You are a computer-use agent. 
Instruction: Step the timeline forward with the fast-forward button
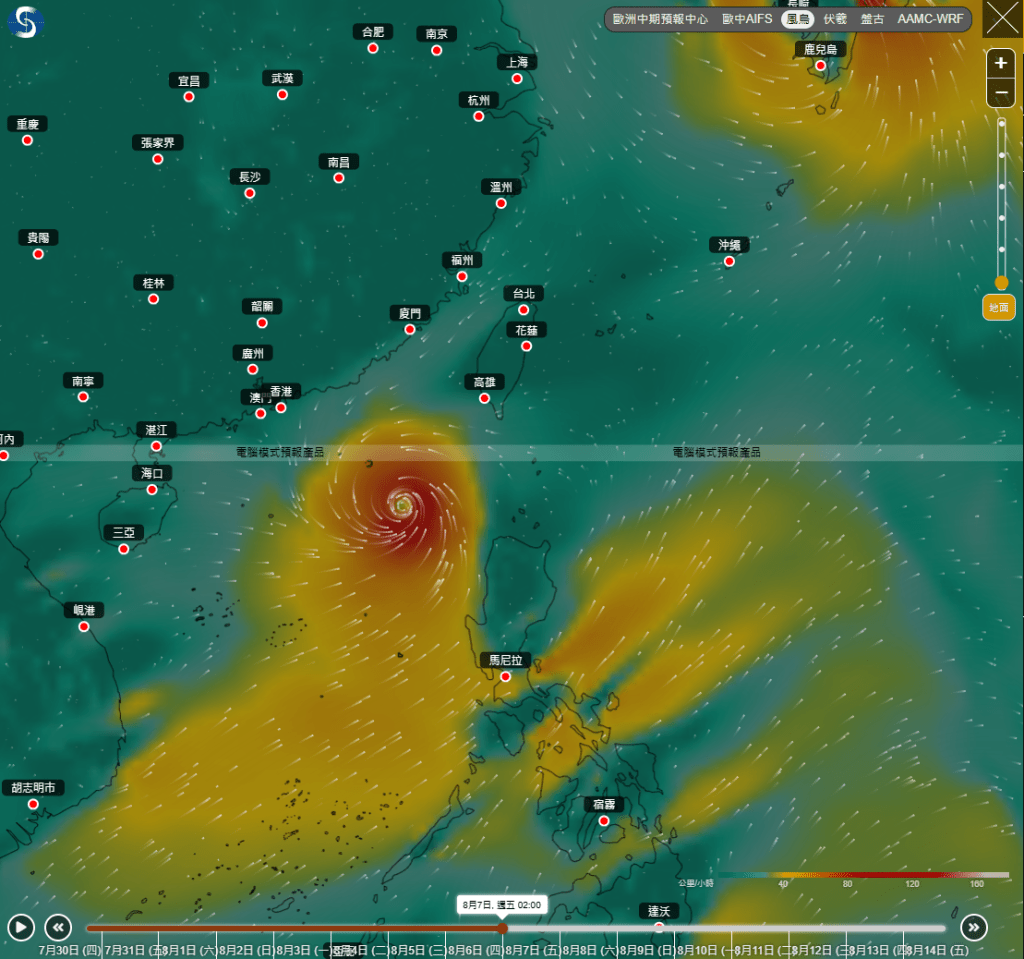click(974, 927)
